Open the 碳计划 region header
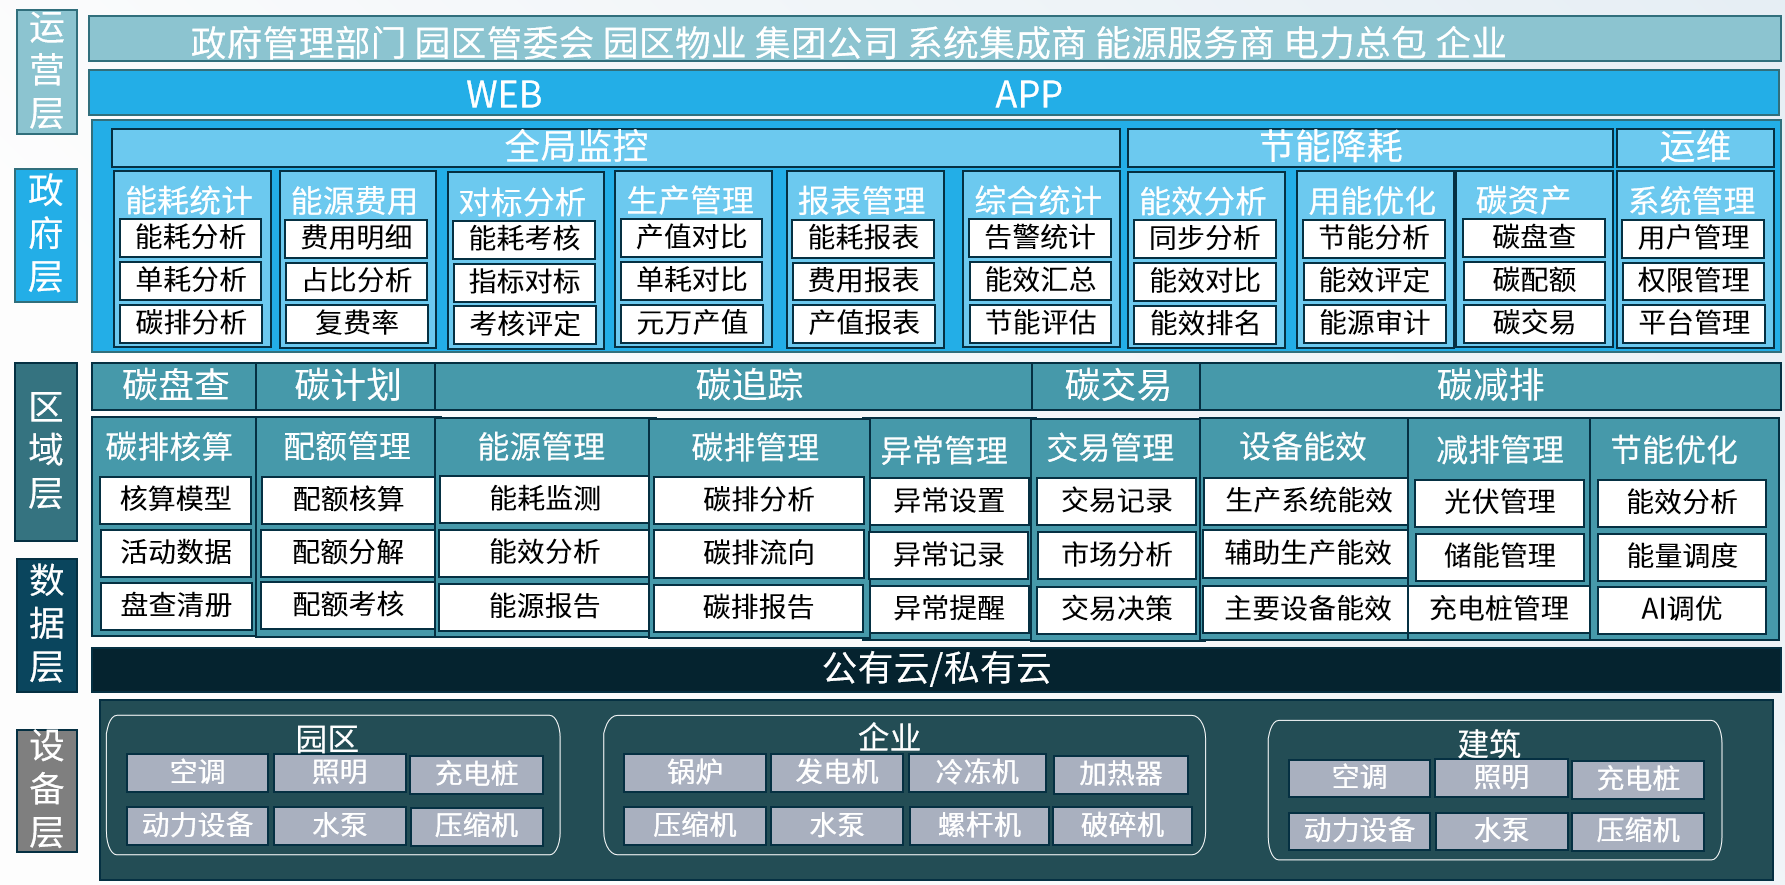This screenshot has height=885, width=1785. [346, 386]
